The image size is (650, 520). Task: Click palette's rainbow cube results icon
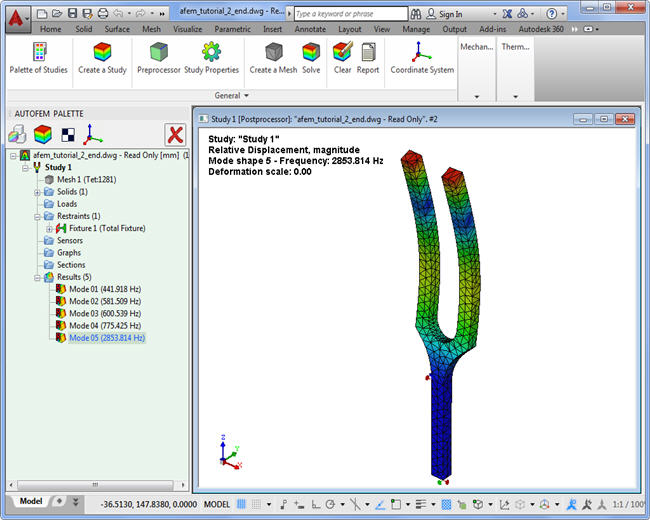pos(43,135)
